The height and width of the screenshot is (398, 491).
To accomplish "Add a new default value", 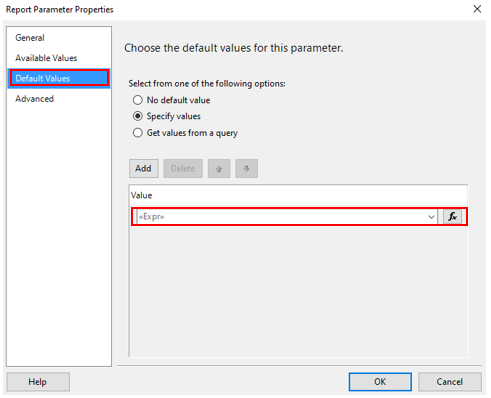I will pos(144,168).
